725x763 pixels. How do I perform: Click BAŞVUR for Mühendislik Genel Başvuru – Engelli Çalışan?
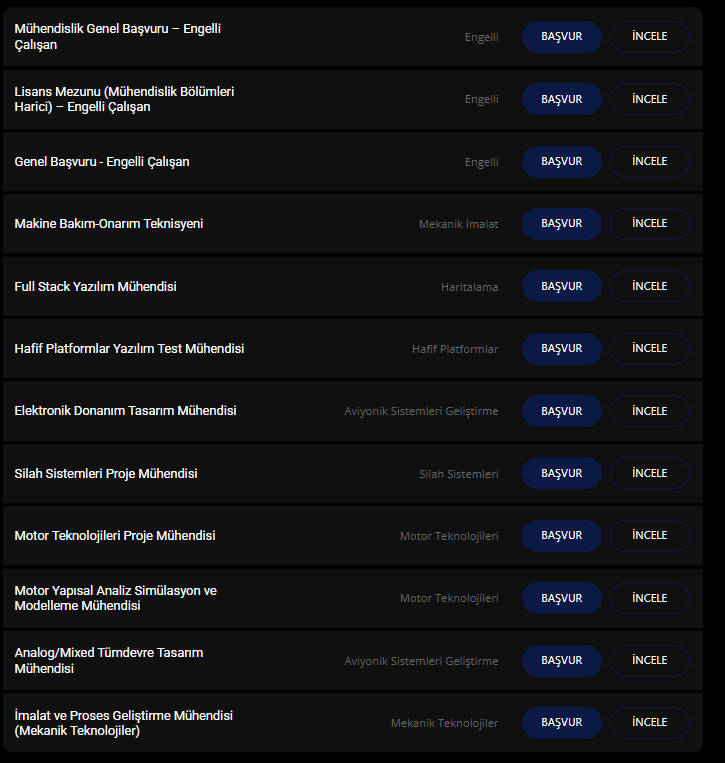click(561, 37)
